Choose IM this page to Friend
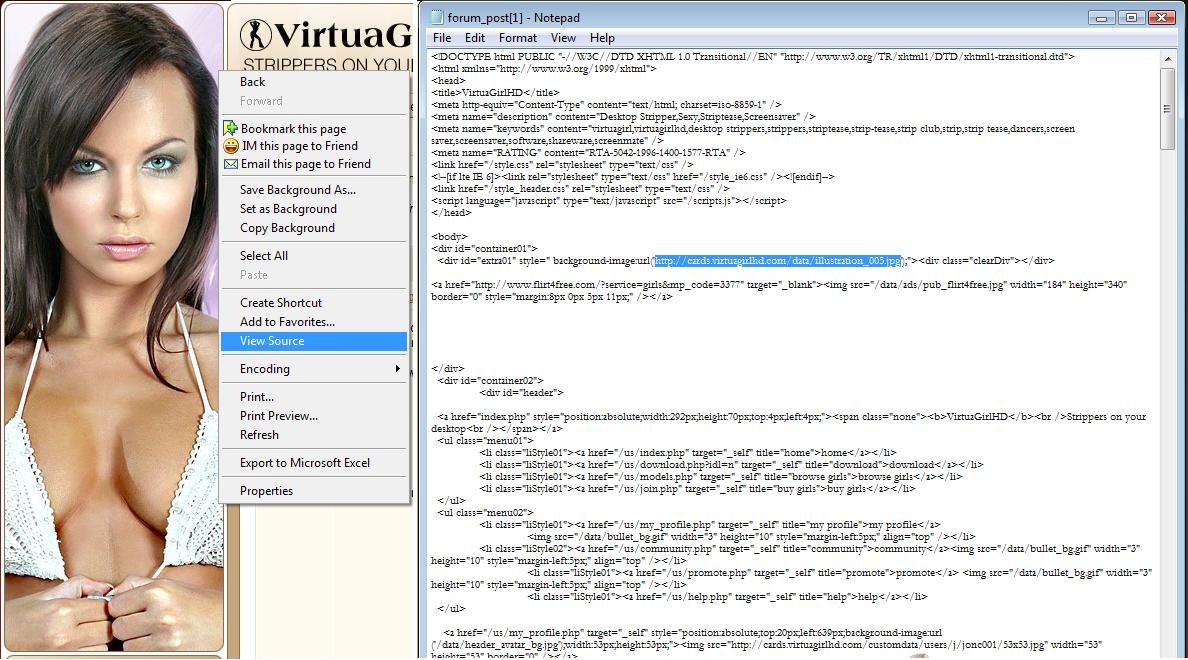The height and width of the screenshot is (660, 1188). (x=300, y=146)
